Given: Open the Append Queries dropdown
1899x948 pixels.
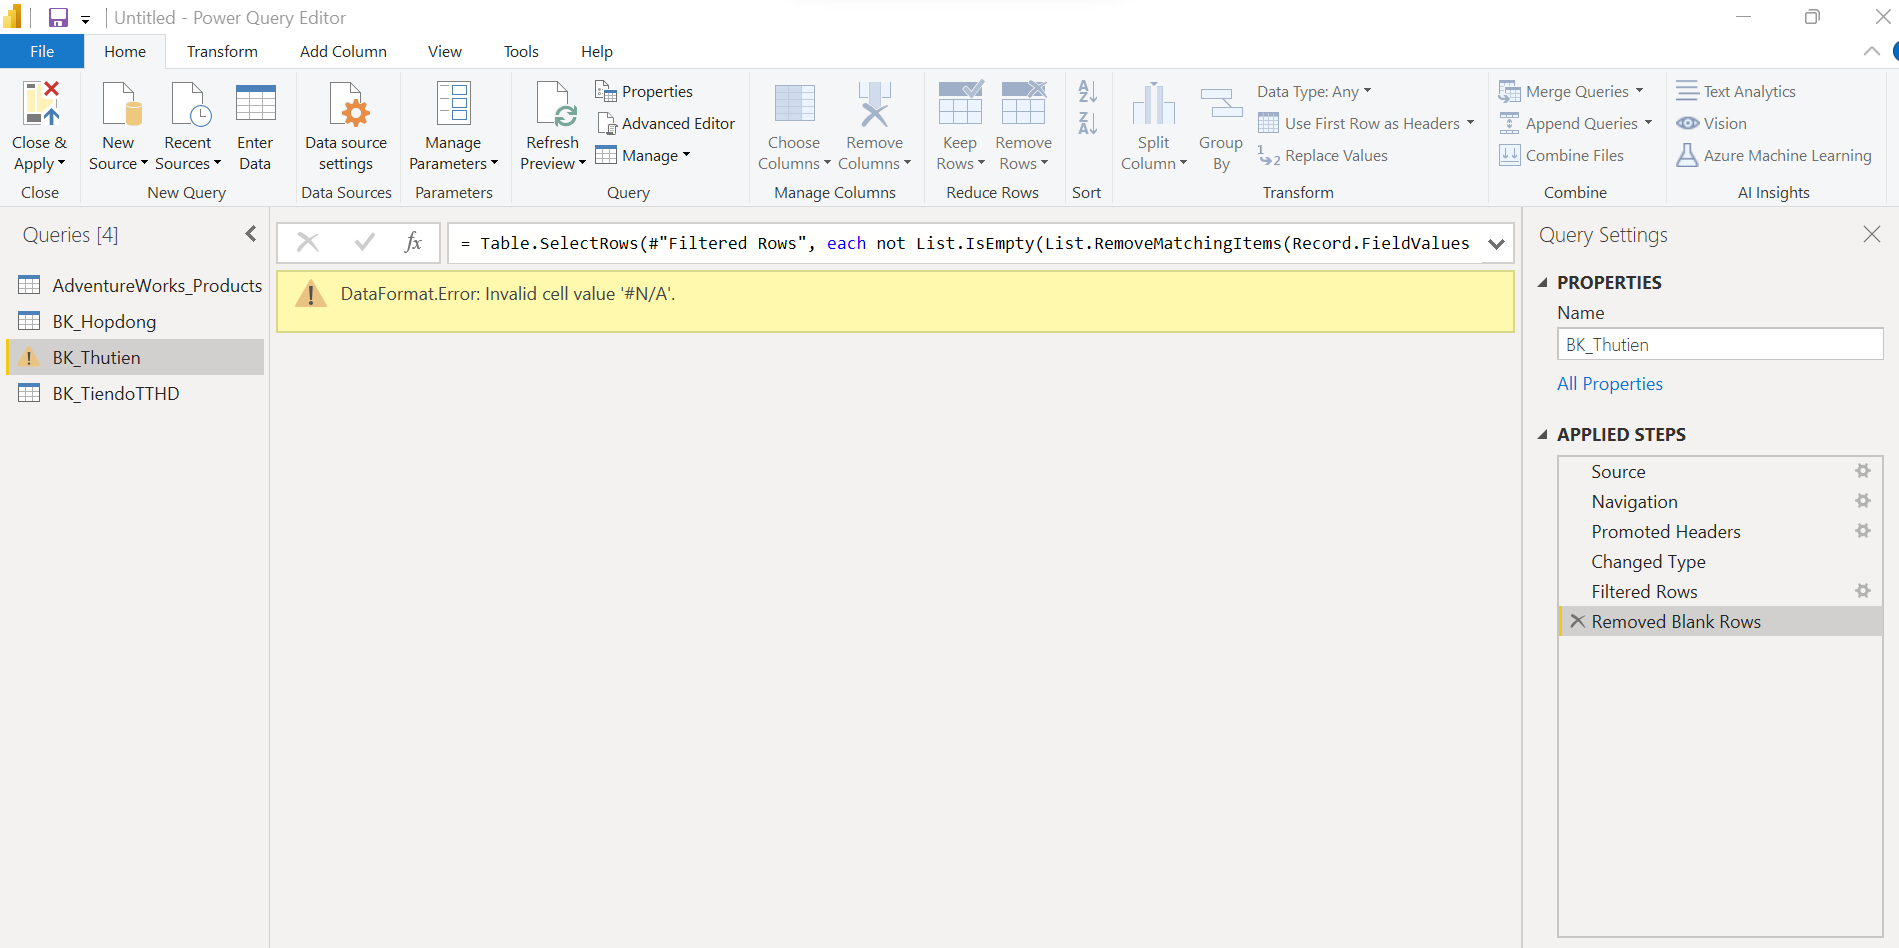Looking at the screenshot, I should (1575, 123).
